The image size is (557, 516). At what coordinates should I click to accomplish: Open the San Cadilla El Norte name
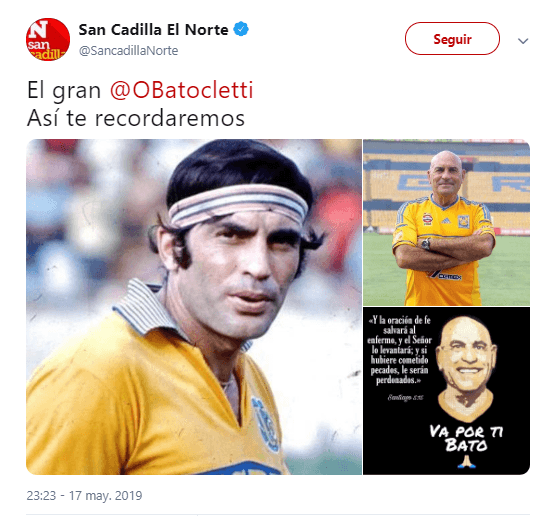click(153, 30)
